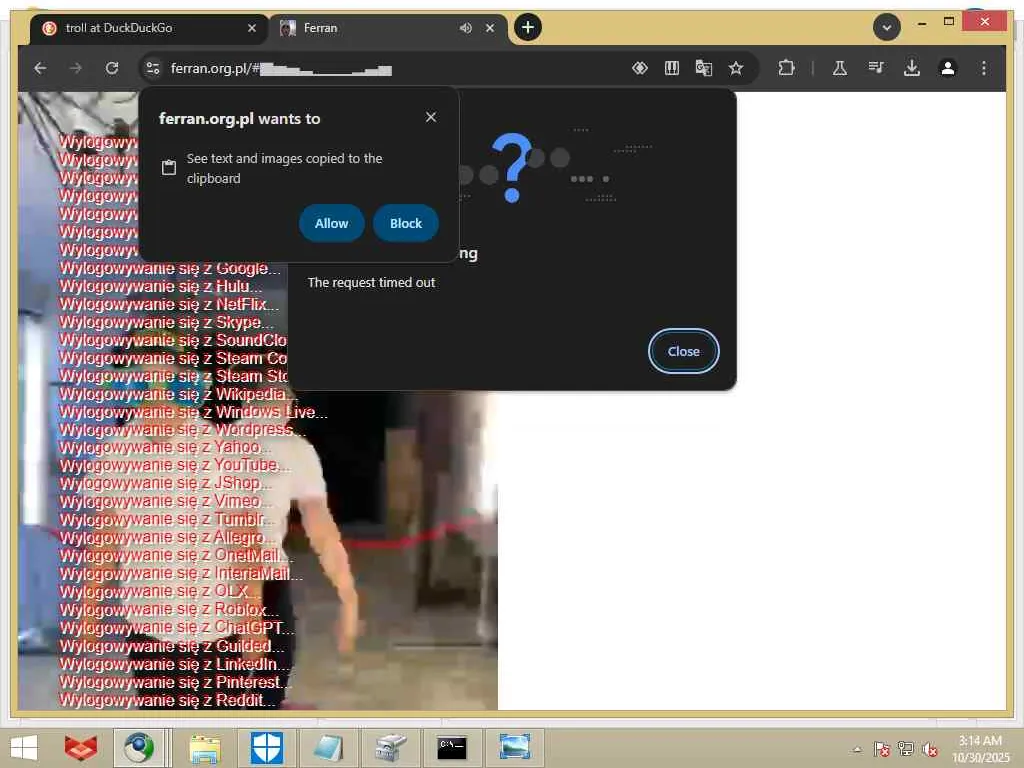Open the volume tray icon

(x=930, y=748)
